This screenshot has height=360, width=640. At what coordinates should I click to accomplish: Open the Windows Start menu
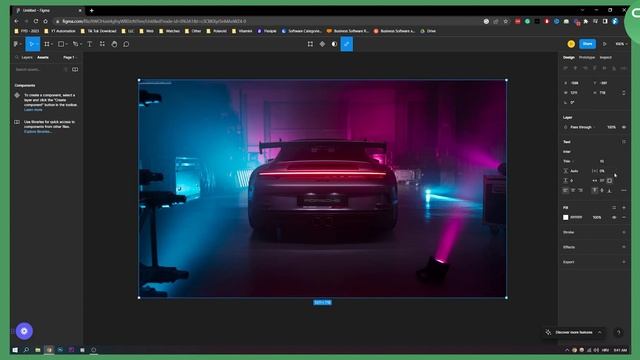pos(15,350)
